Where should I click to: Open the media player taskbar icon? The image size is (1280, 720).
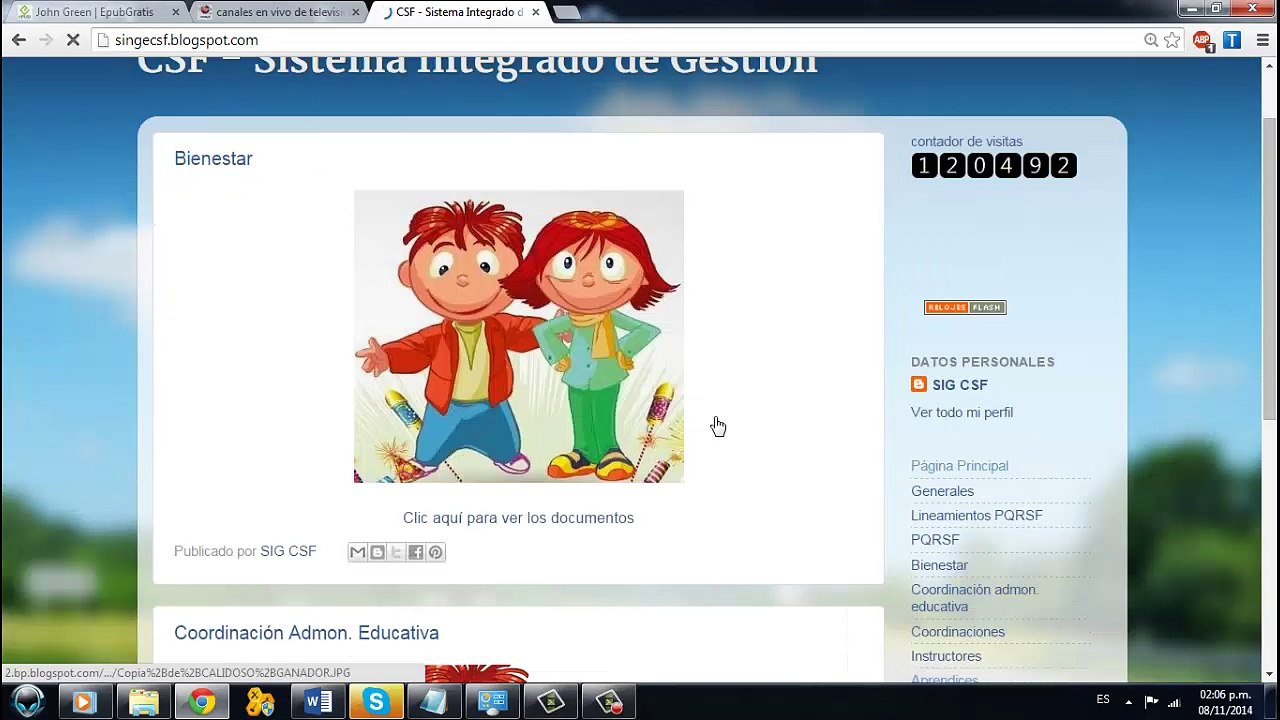(x=84, y=702)
